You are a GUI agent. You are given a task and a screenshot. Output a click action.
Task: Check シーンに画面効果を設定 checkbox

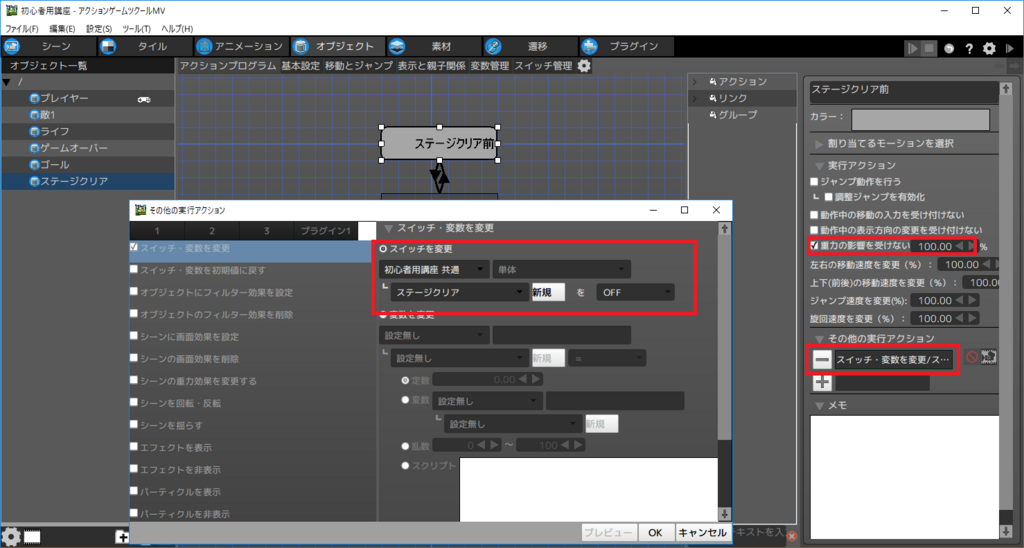click(x=134, y=336)
